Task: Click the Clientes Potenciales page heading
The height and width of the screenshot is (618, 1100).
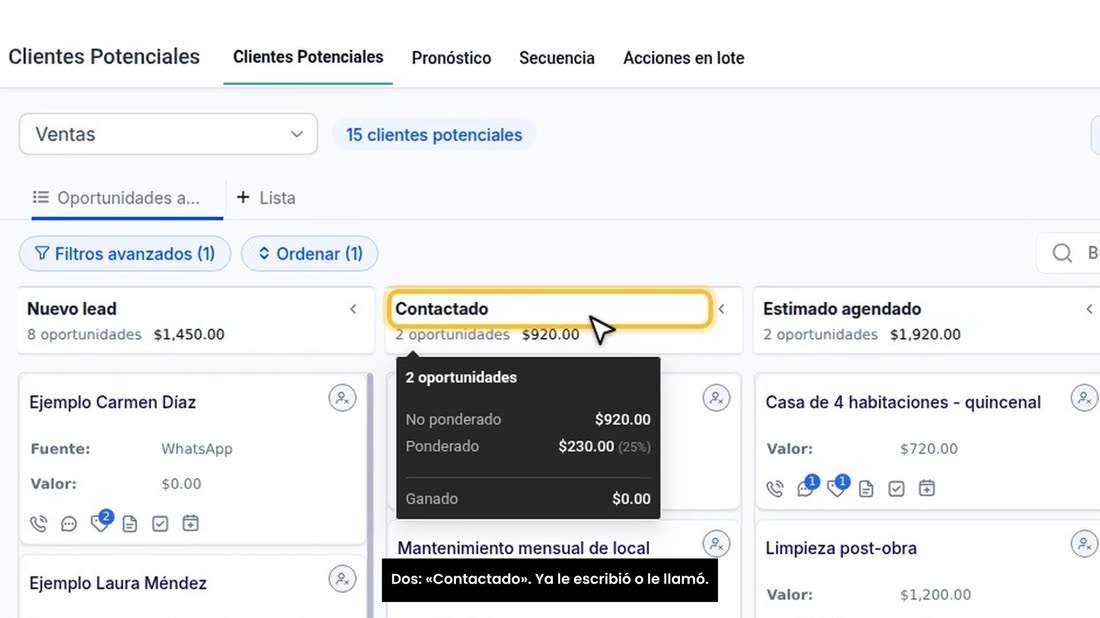Action: [x=104, y=56]
